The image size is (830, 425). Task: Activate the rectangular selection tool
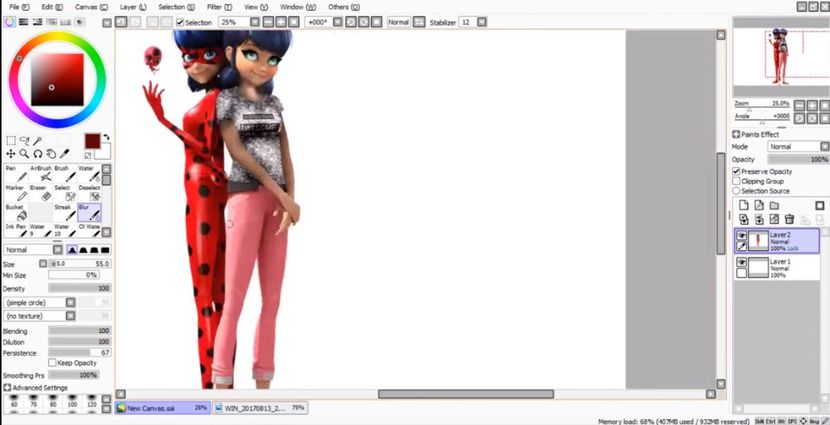pos(11,141)
